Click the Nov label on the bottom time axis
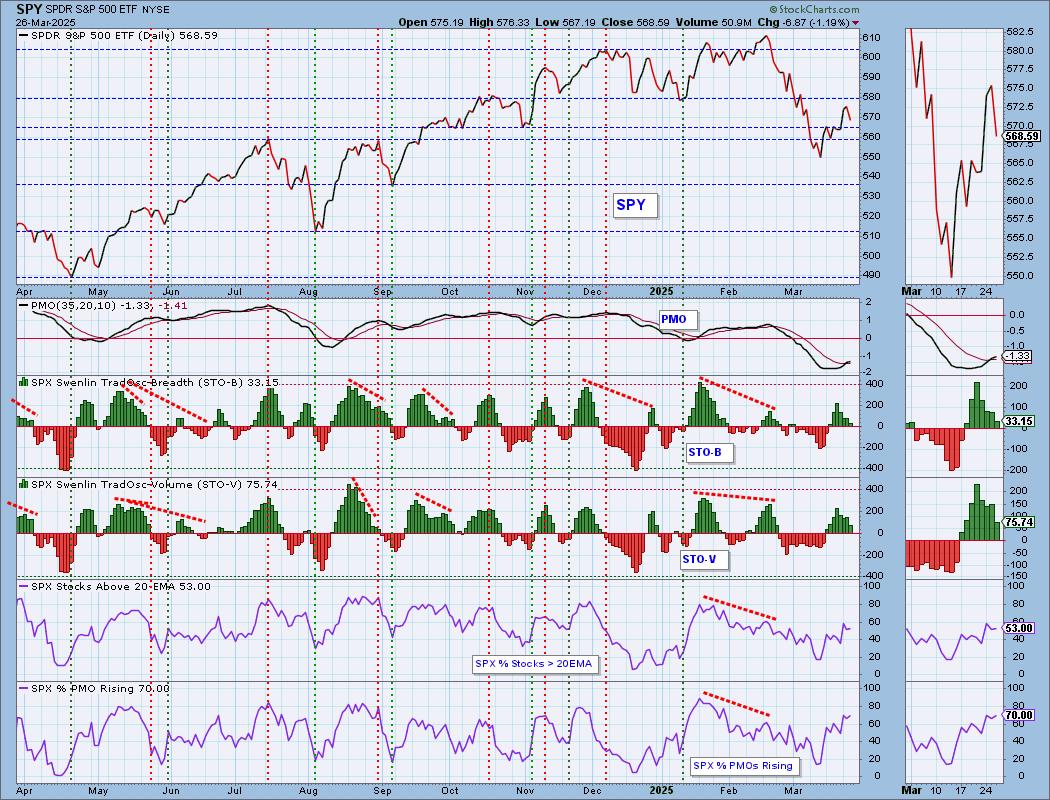This screenshot has width=1050, height=800. (525, 790)
